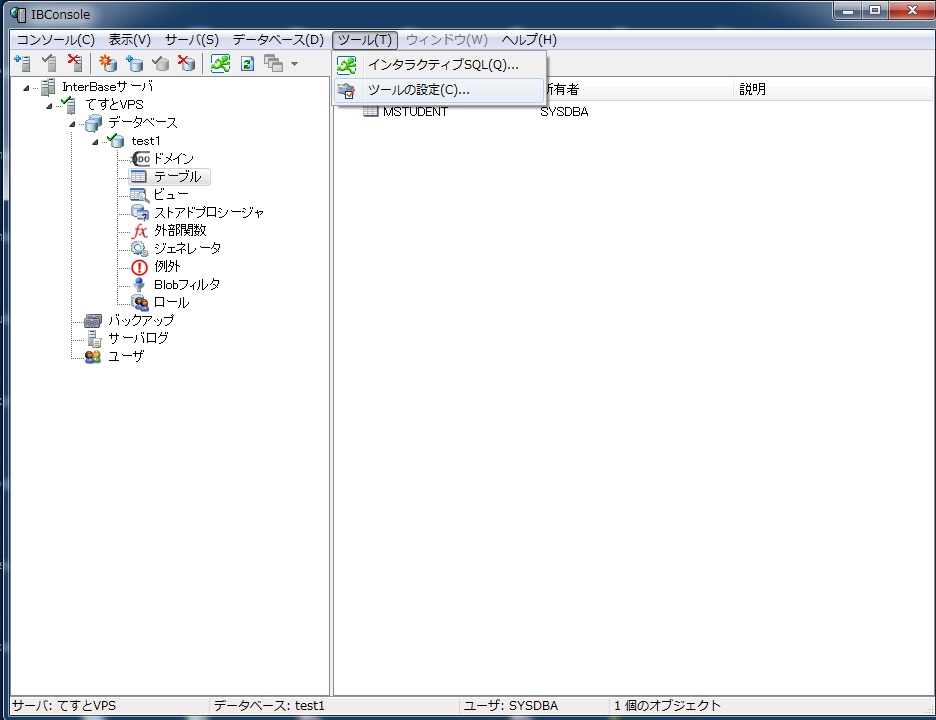Select the データベース tree item
The width and height of the screenshot is (936, 720).
pyautogui.click(x=143, y=122)
